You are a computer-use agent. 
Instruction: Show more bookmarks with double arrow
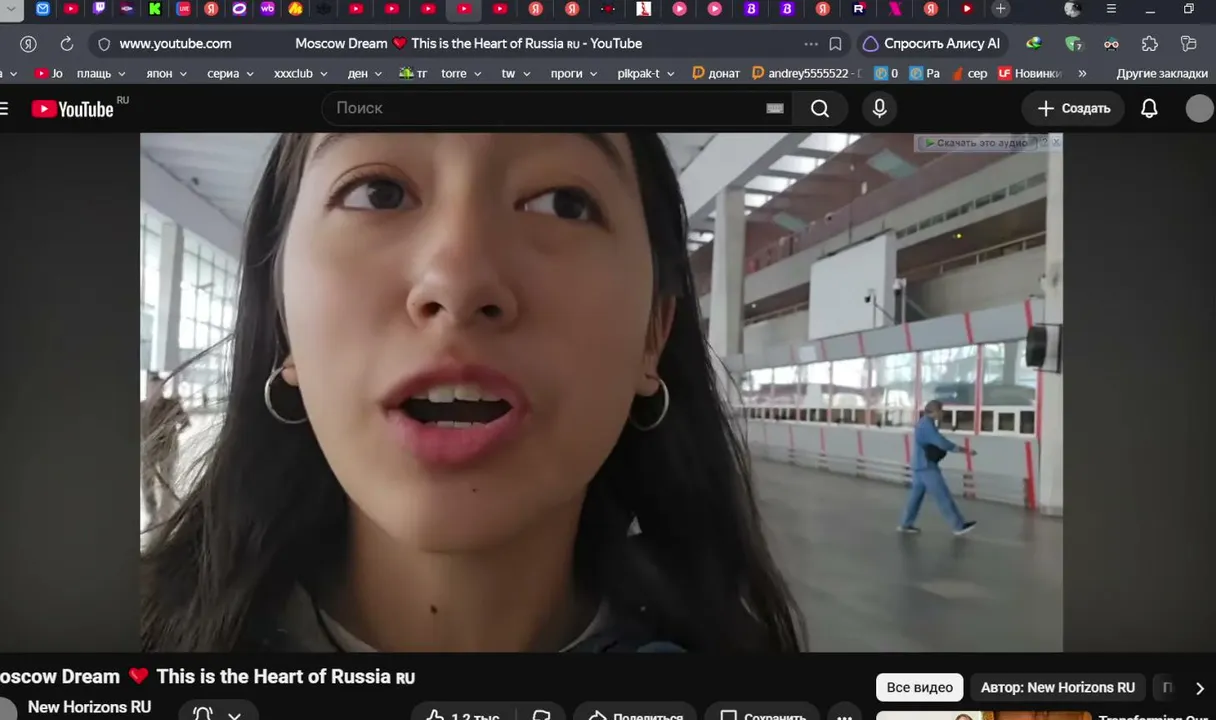click(1082, 74)
